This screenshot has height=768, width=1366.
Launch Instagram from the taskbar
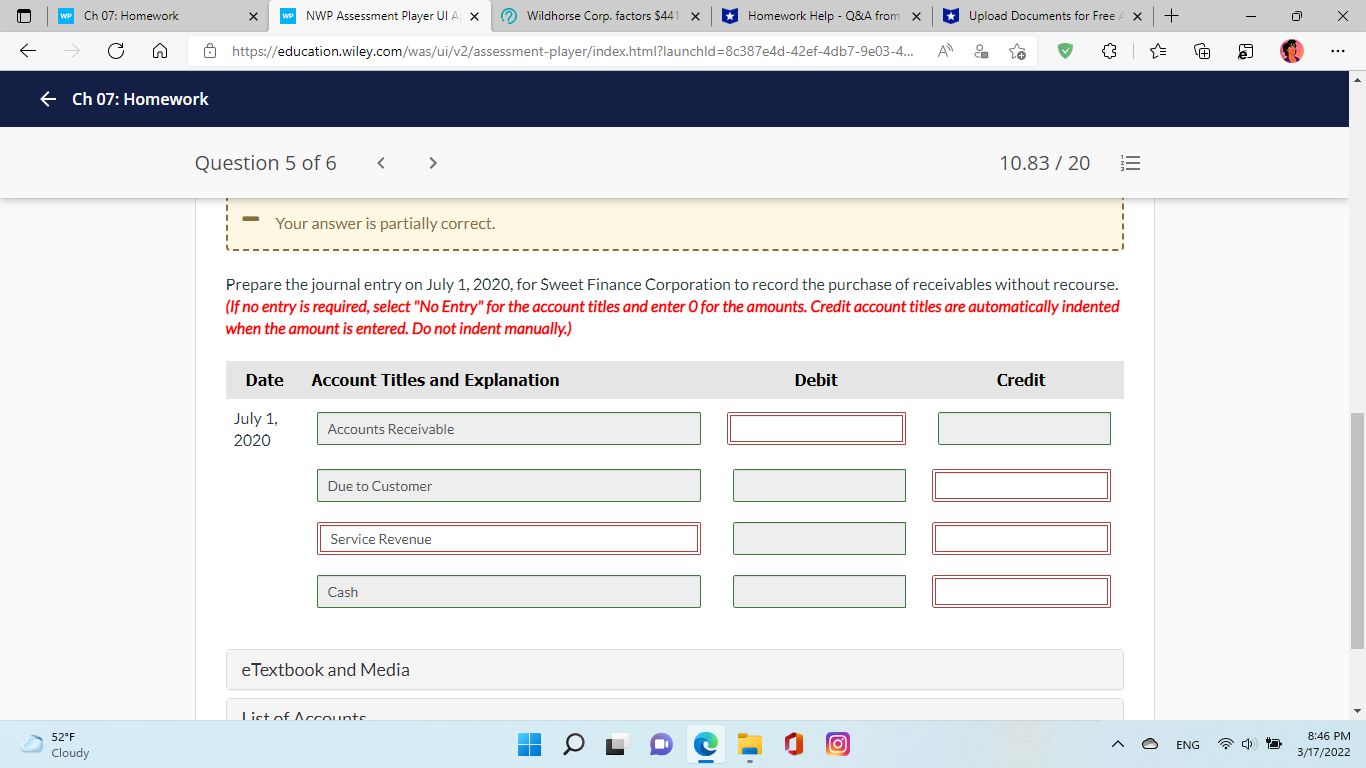coord(837,744)
